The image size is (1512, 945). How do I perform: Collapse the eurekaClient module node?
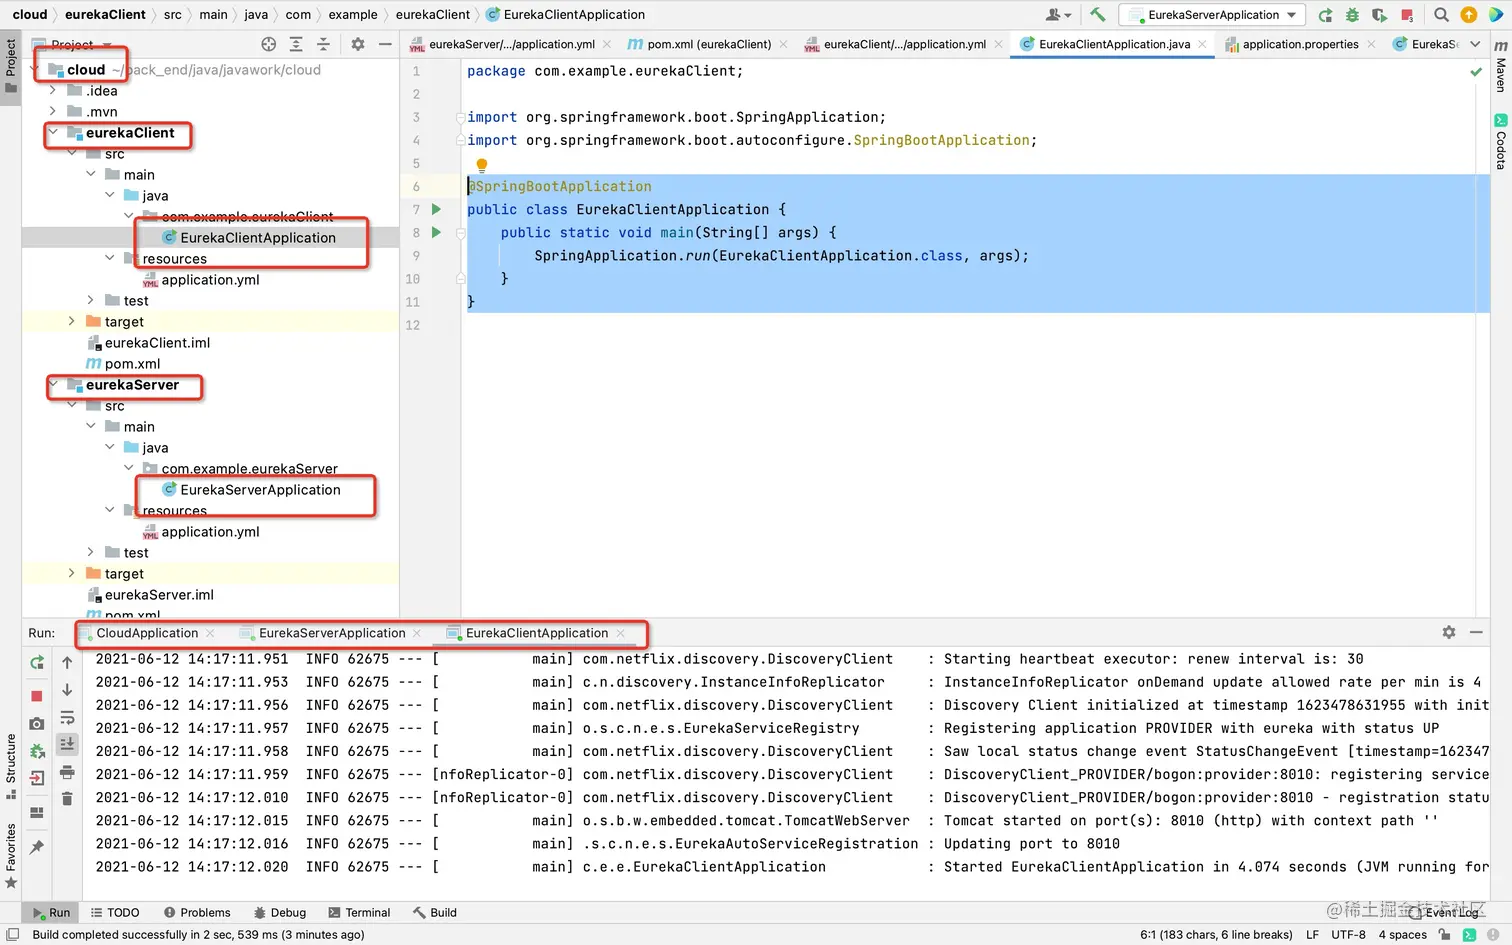[x=53, y=133]
